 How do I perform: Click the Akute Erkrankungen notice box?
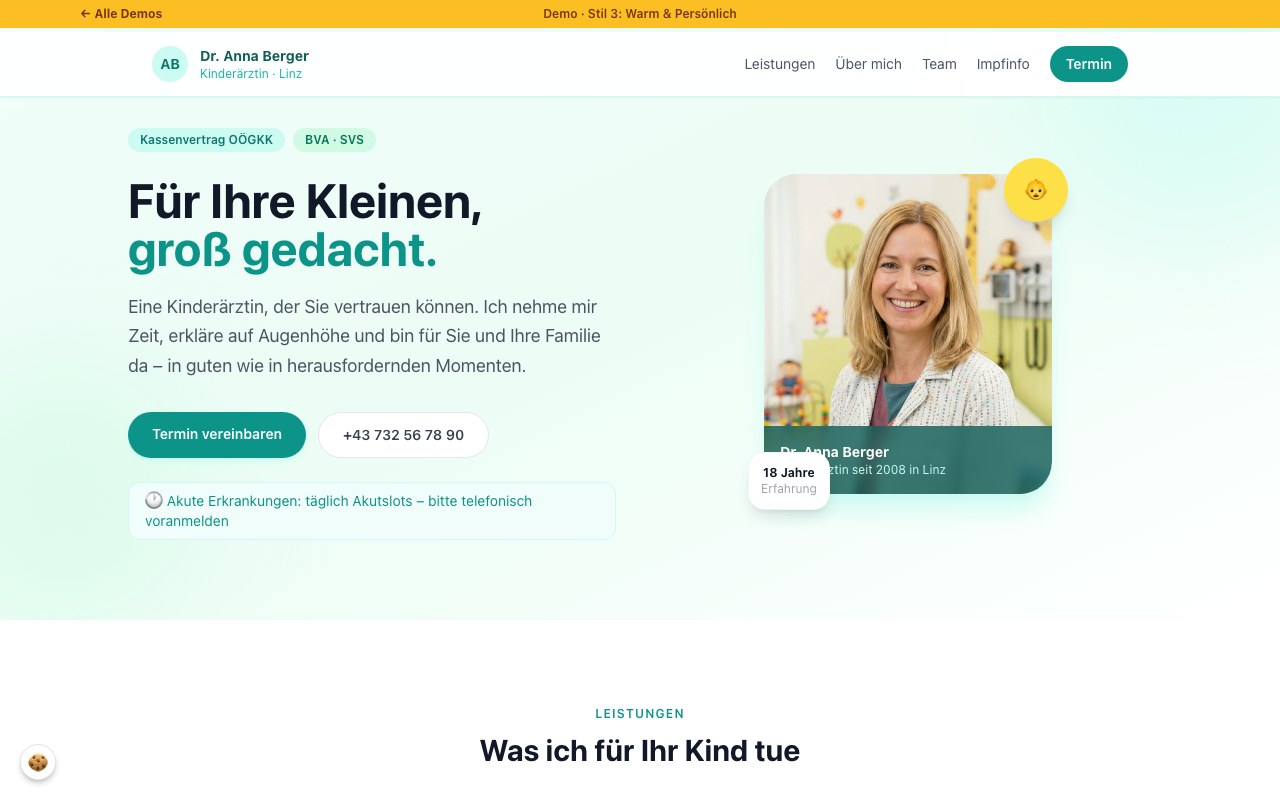[372, 511]
